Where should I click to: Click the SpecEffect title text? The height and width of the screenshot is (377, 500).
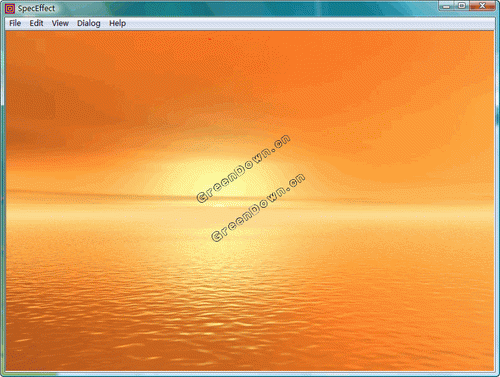tap(36, 9)
